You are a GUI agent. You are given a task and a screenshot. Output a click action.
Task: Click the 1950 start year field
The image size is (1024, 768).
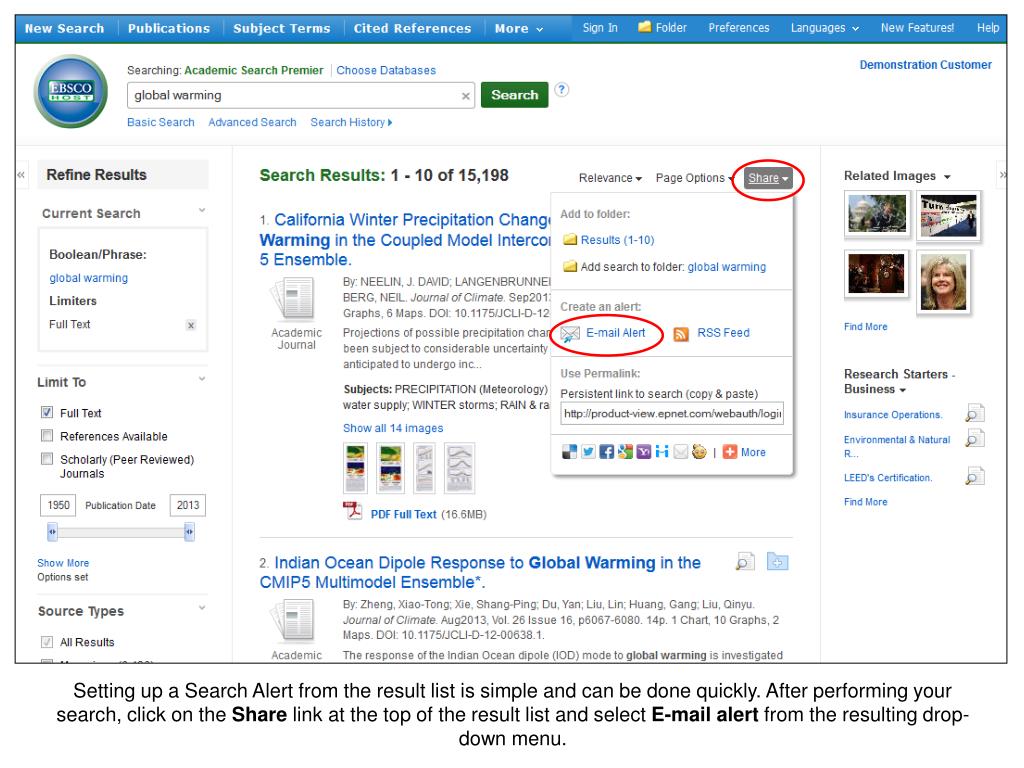point(58,505)
